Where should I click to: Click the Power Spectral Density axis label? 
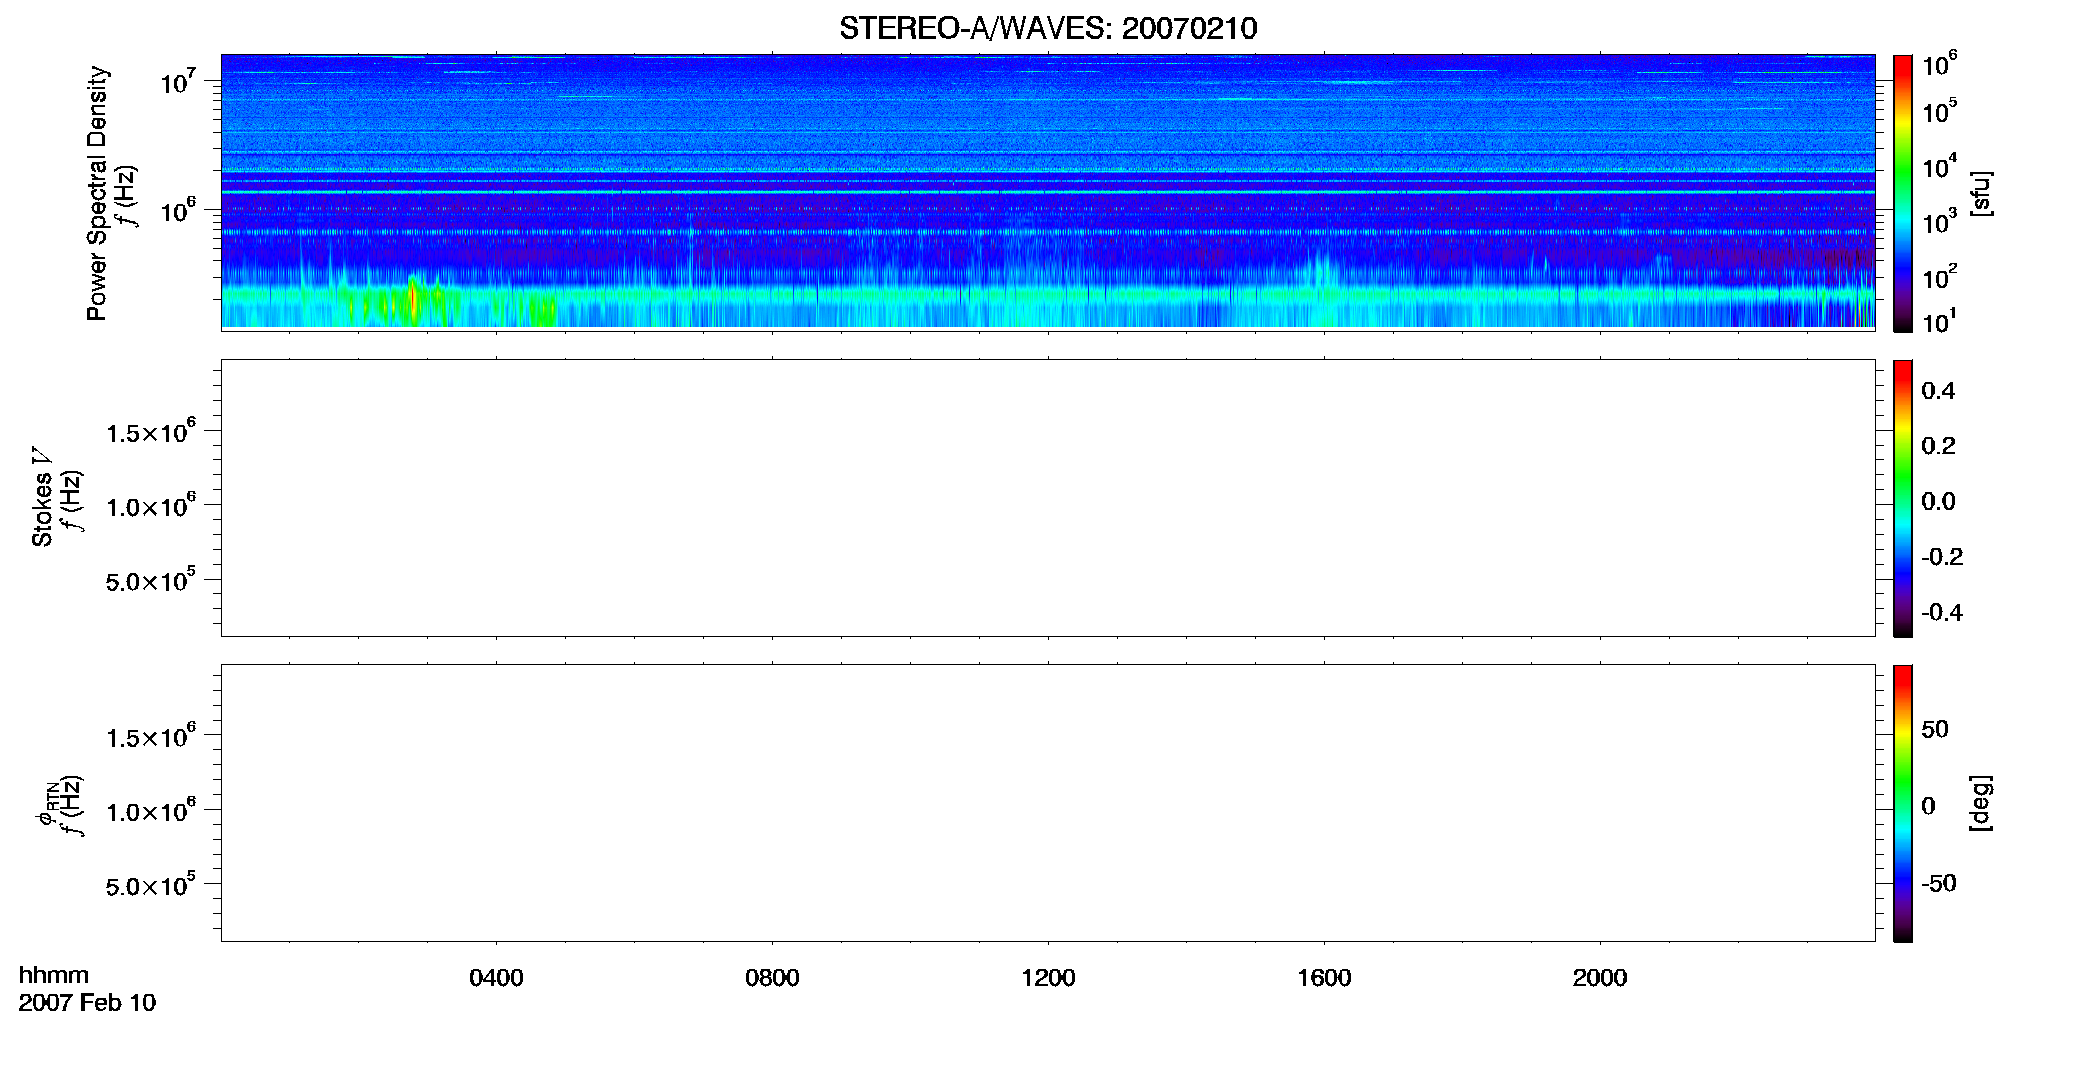tap(97, 193)
